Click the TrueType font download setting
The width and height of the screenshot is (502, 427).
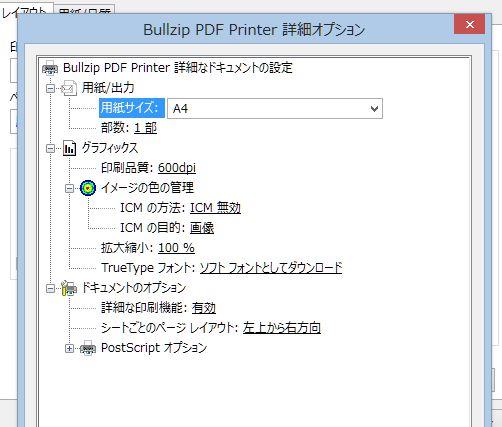pyautogui.click(x=271, y=268)
